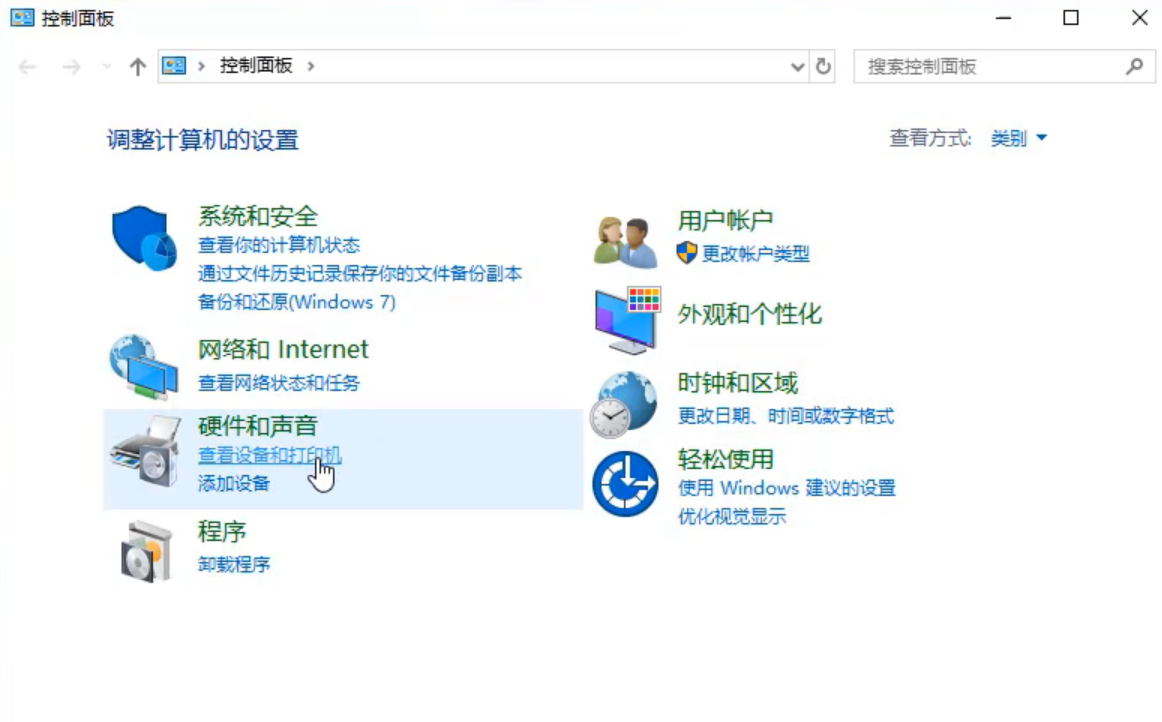Screen dimensions: 1162x722
Task: Open the Network and Internet globe icon
Action: 143,368
